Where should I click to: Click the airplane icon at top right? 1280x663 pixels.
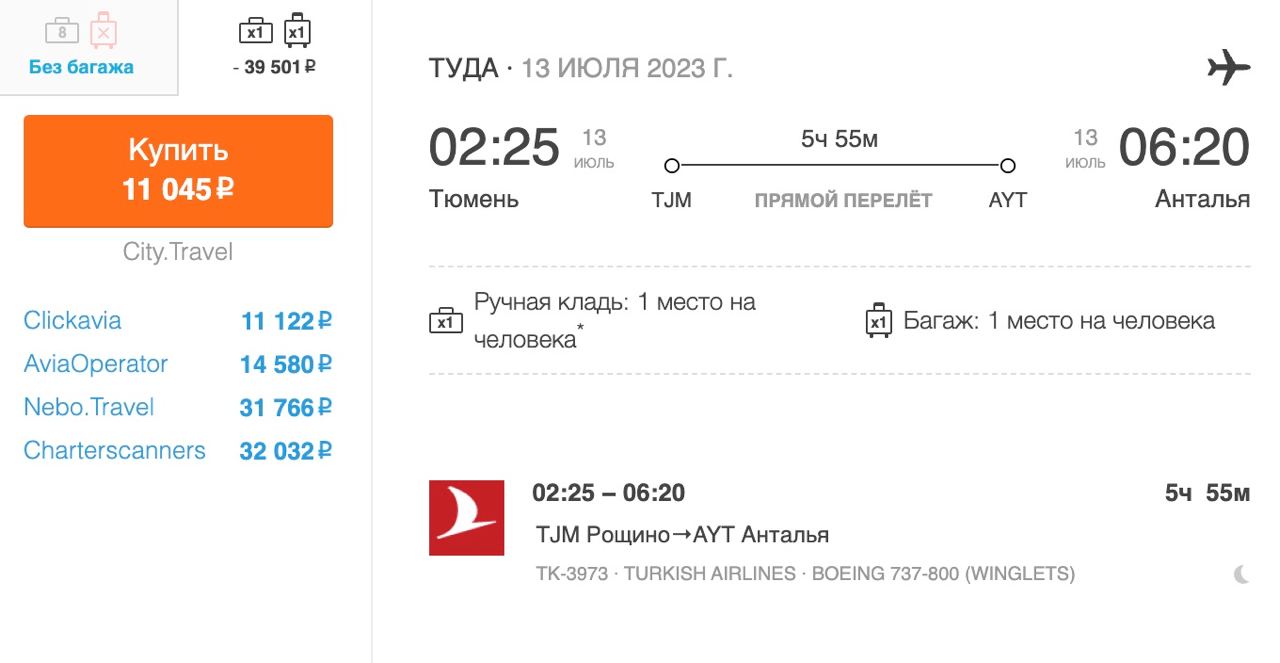pos(1228,68)
